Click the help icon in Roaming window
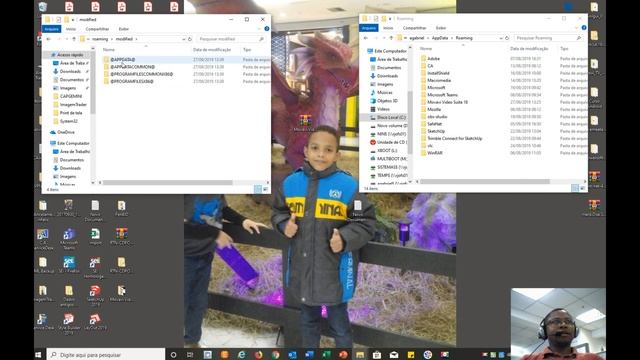The height and width of the screenshot is (360, 640). 584,28
